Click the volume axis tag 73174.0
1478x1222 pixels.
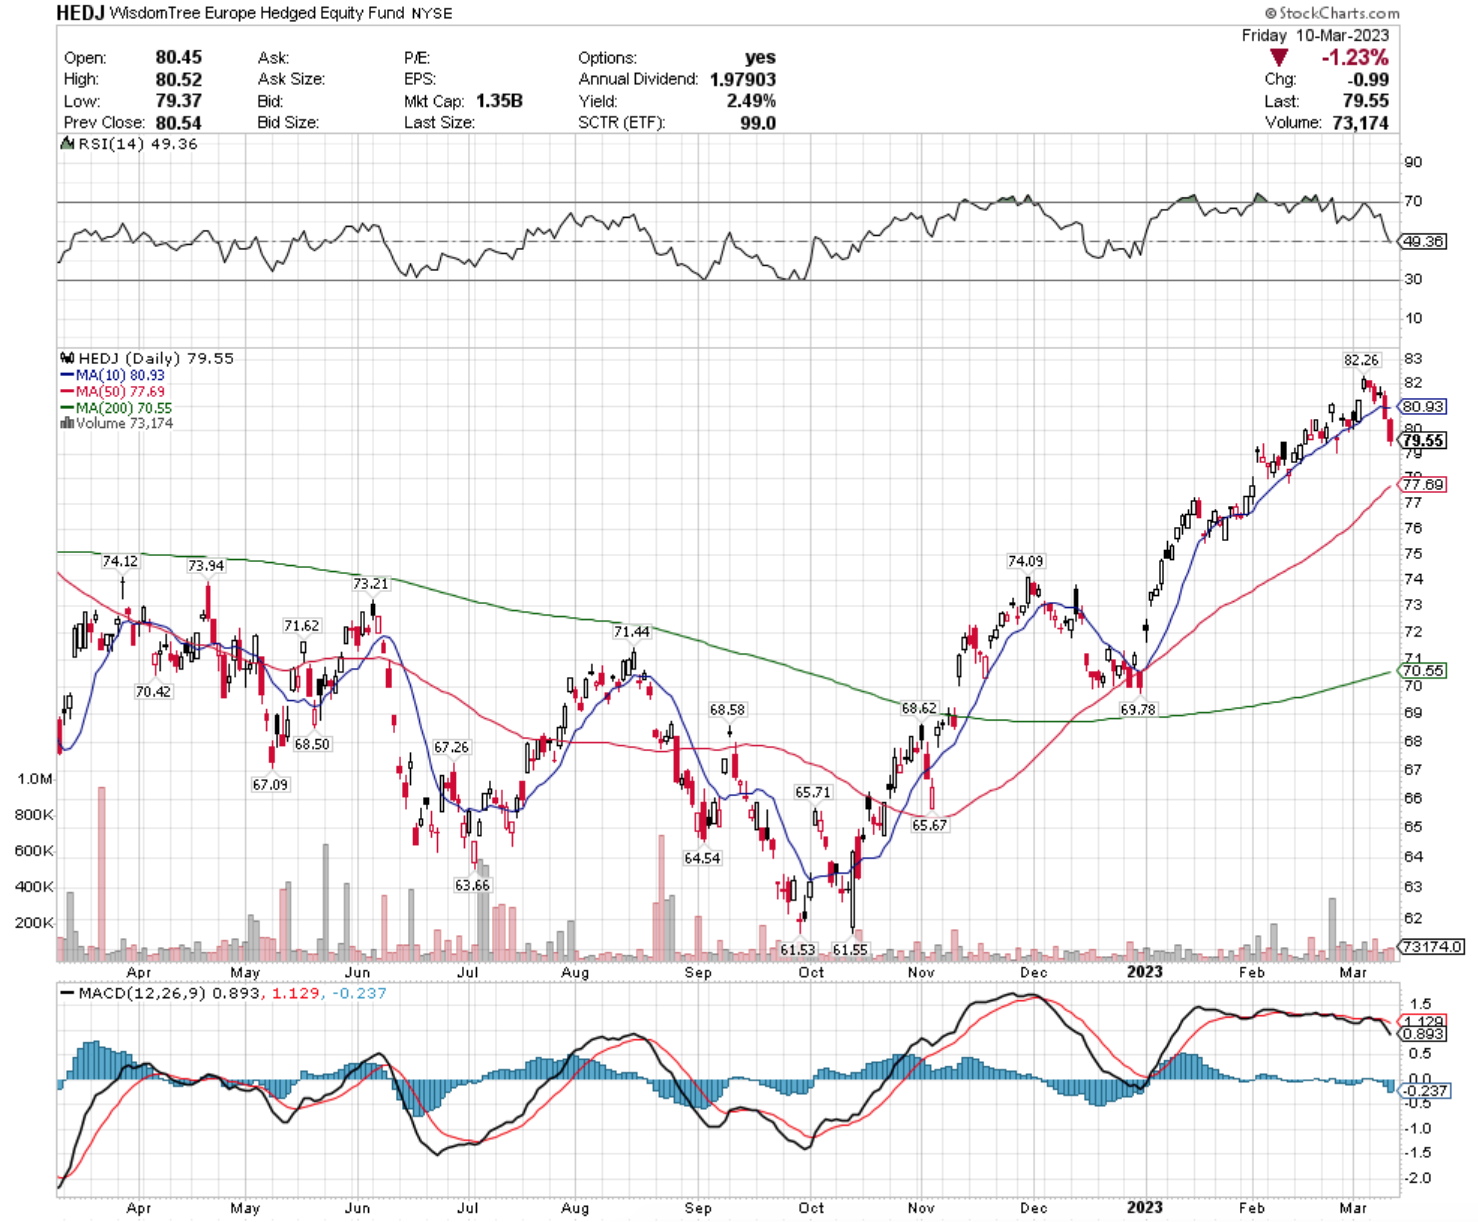[1432, 946]
